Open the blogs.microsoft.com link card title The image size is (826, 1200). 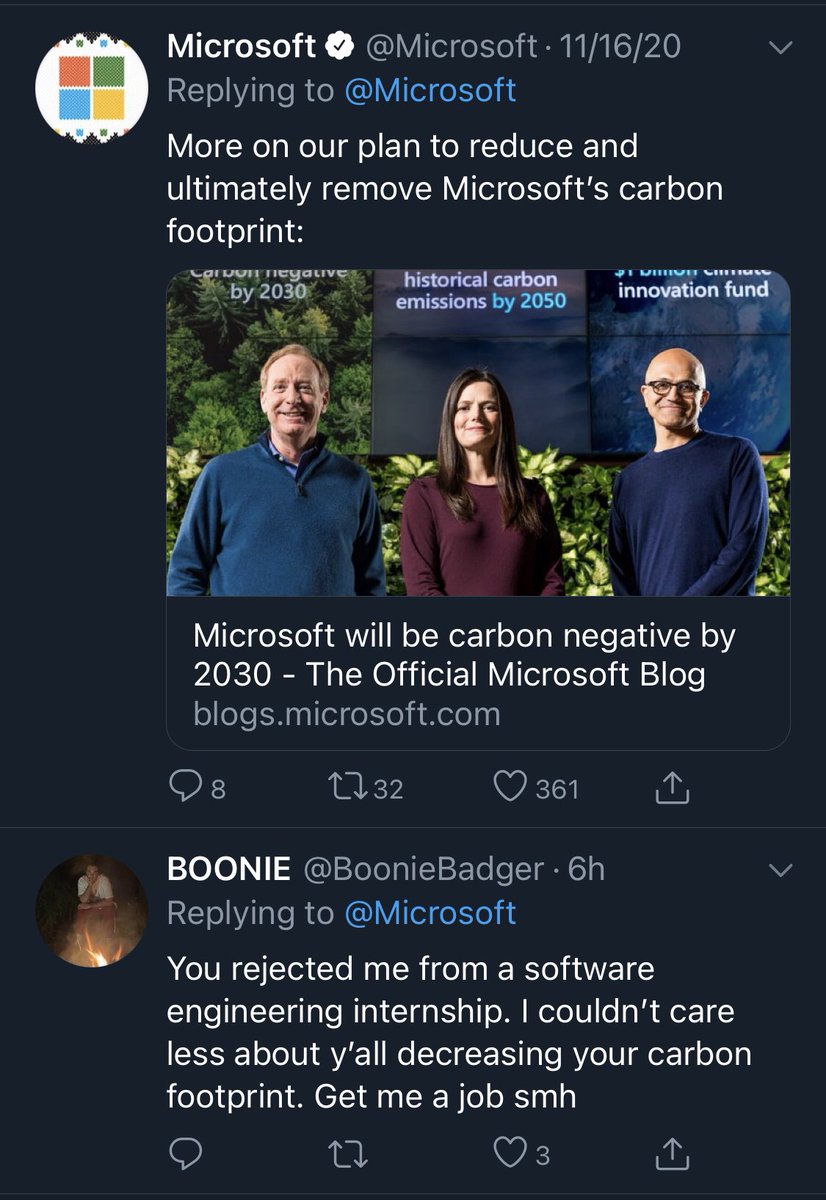coord(464,655)
